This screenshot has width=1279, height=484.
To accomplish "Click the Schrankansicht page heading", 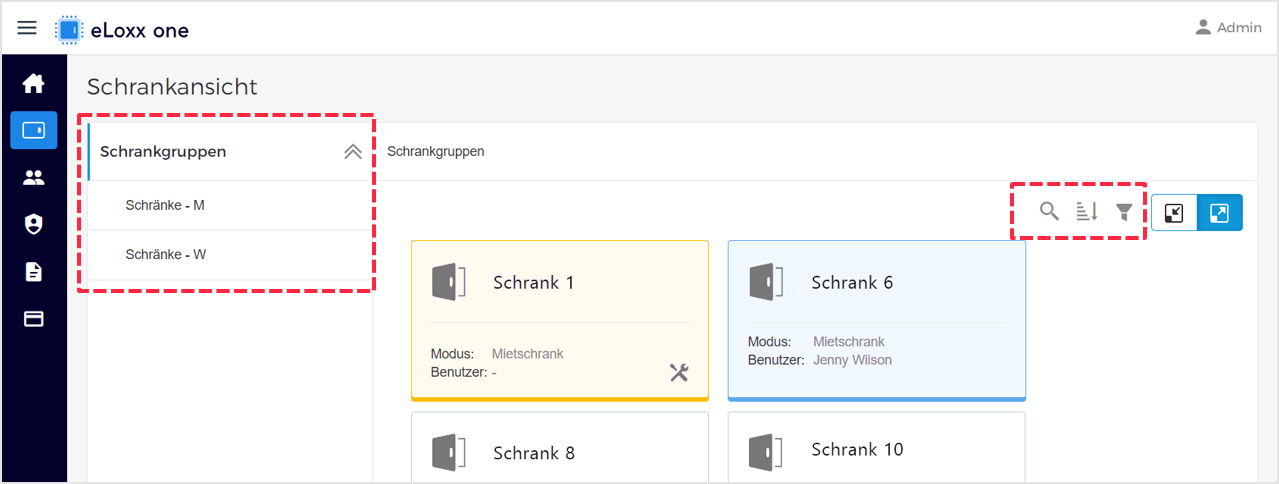I will (172, 87).
